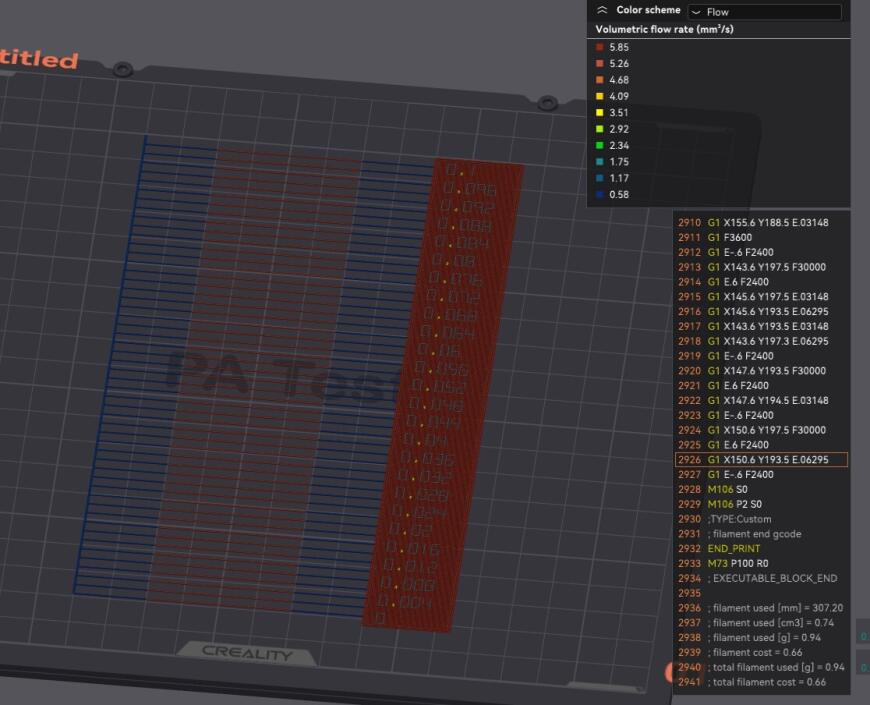
Task: Select the red 5.85 flow rate swatch
Action: coord(597,46)
